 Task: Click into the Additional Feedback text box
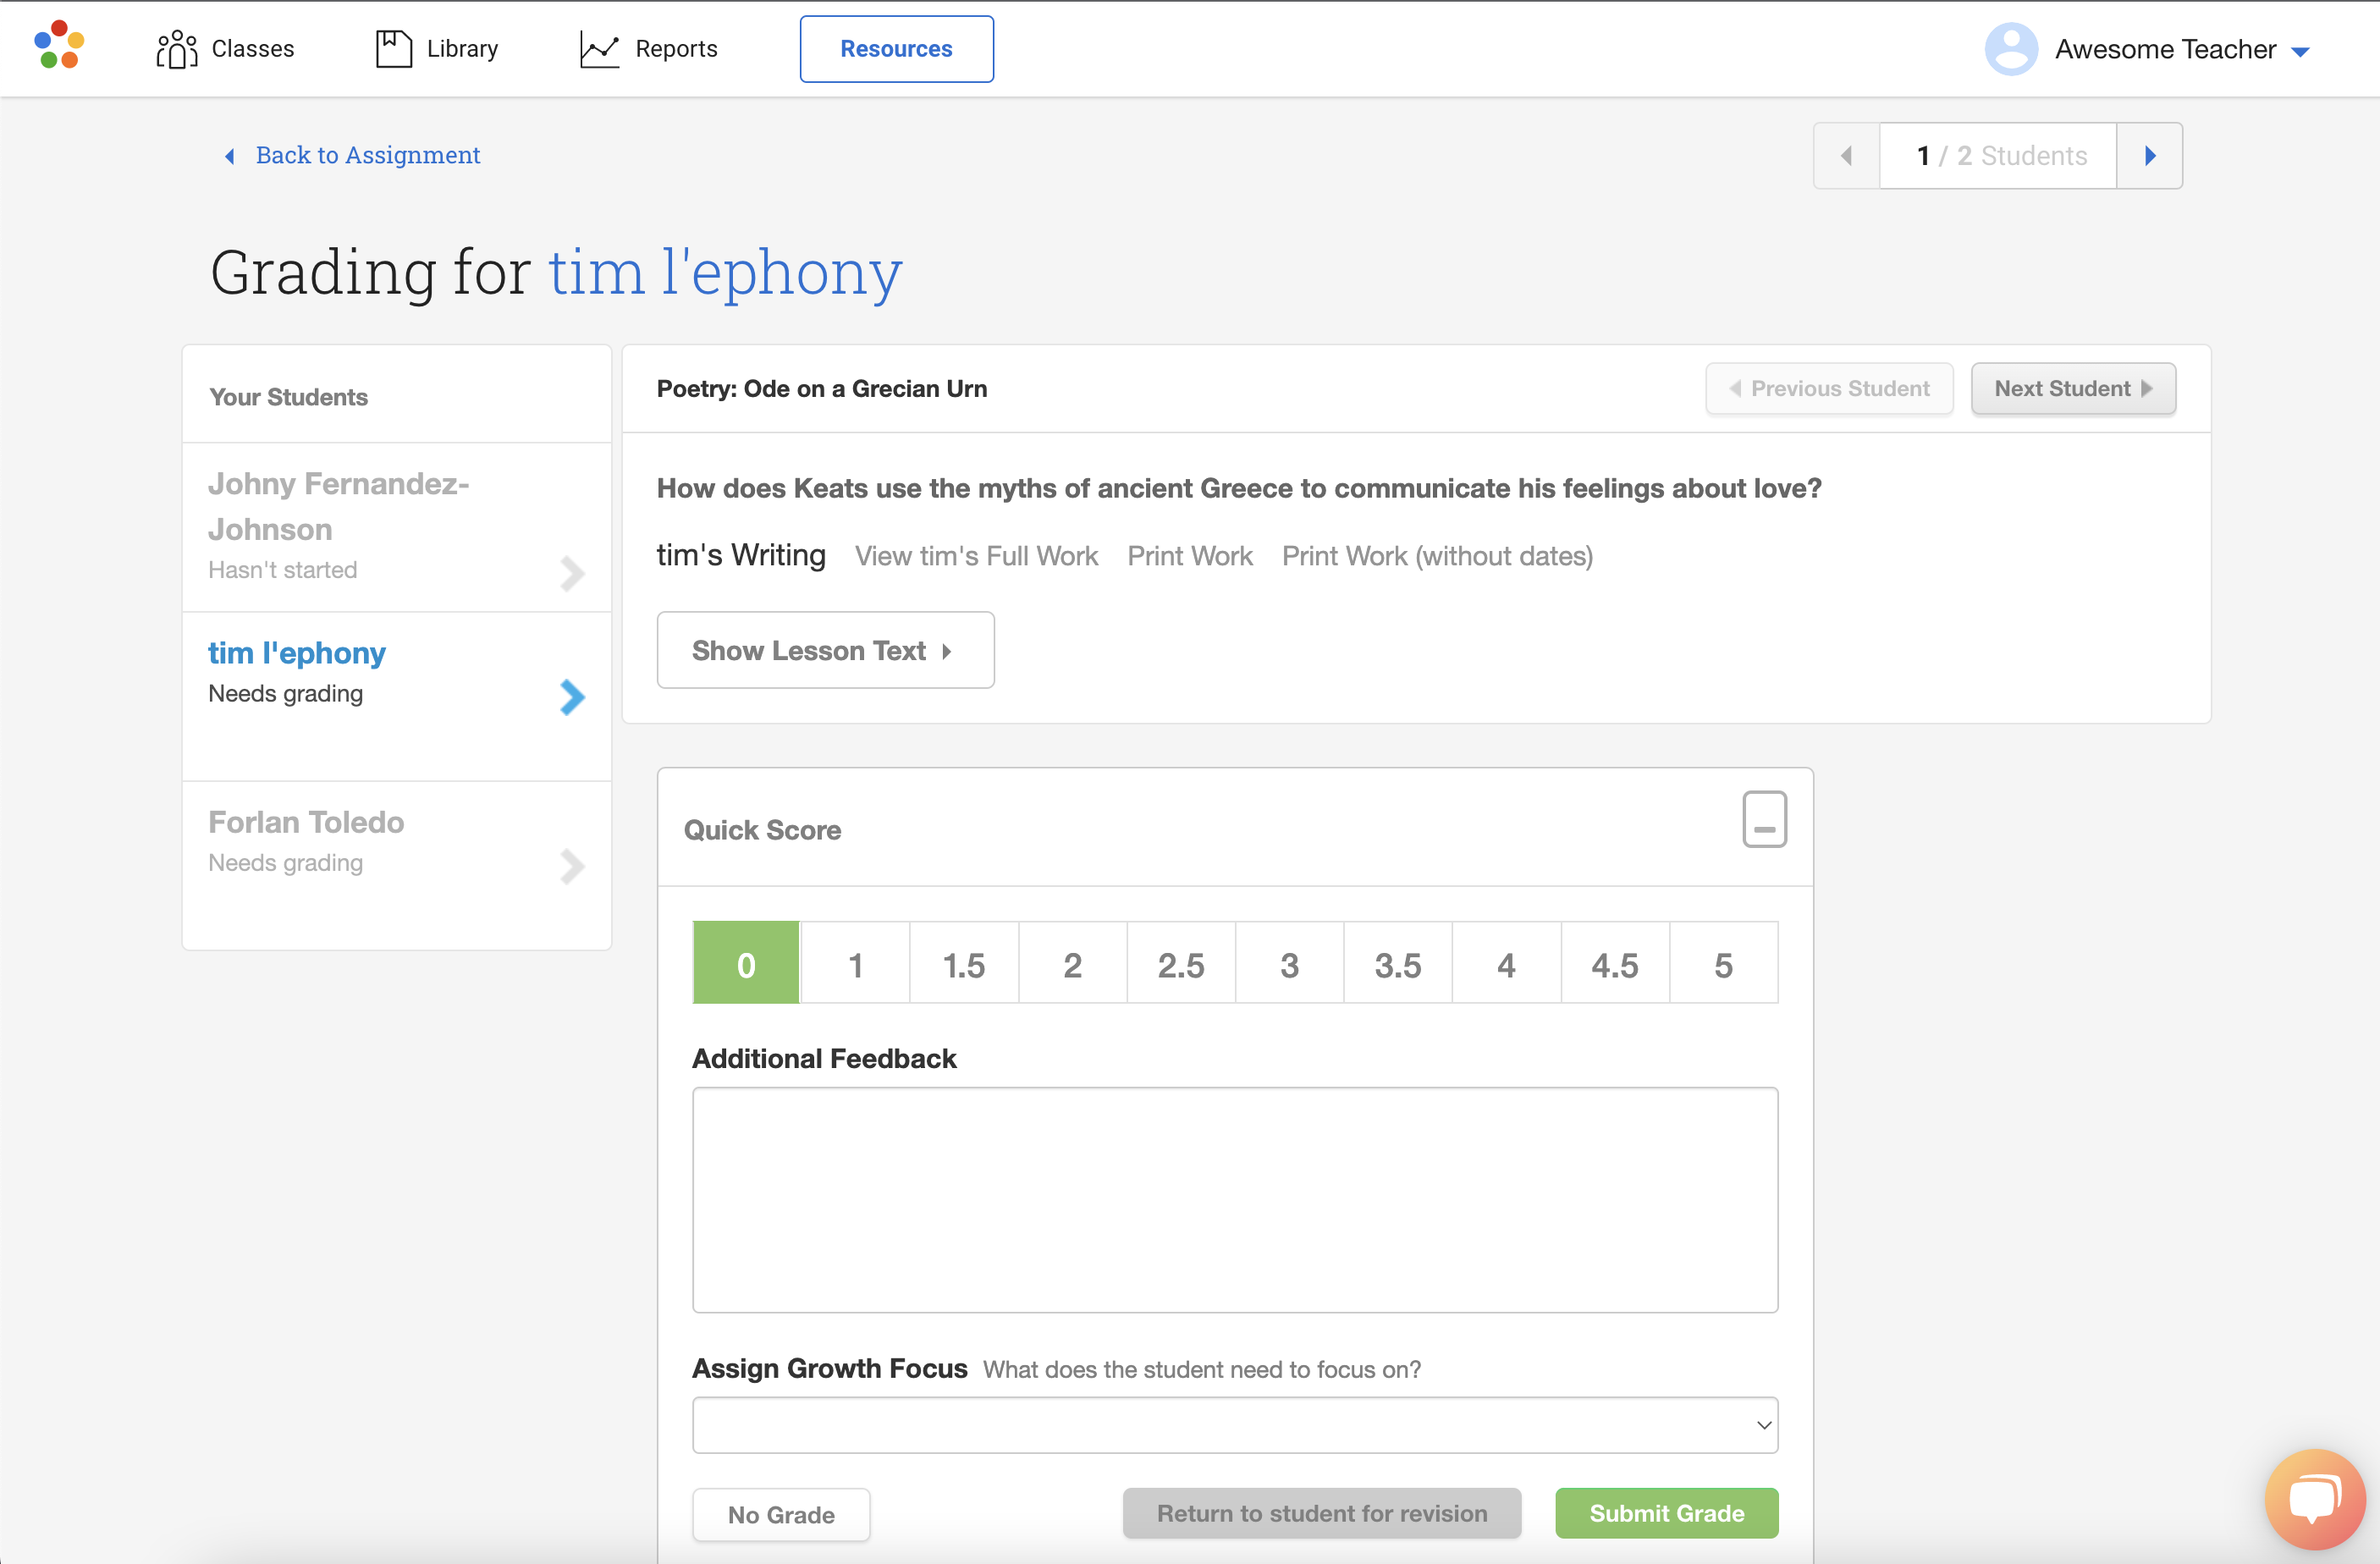[x=1234, y=1199]
